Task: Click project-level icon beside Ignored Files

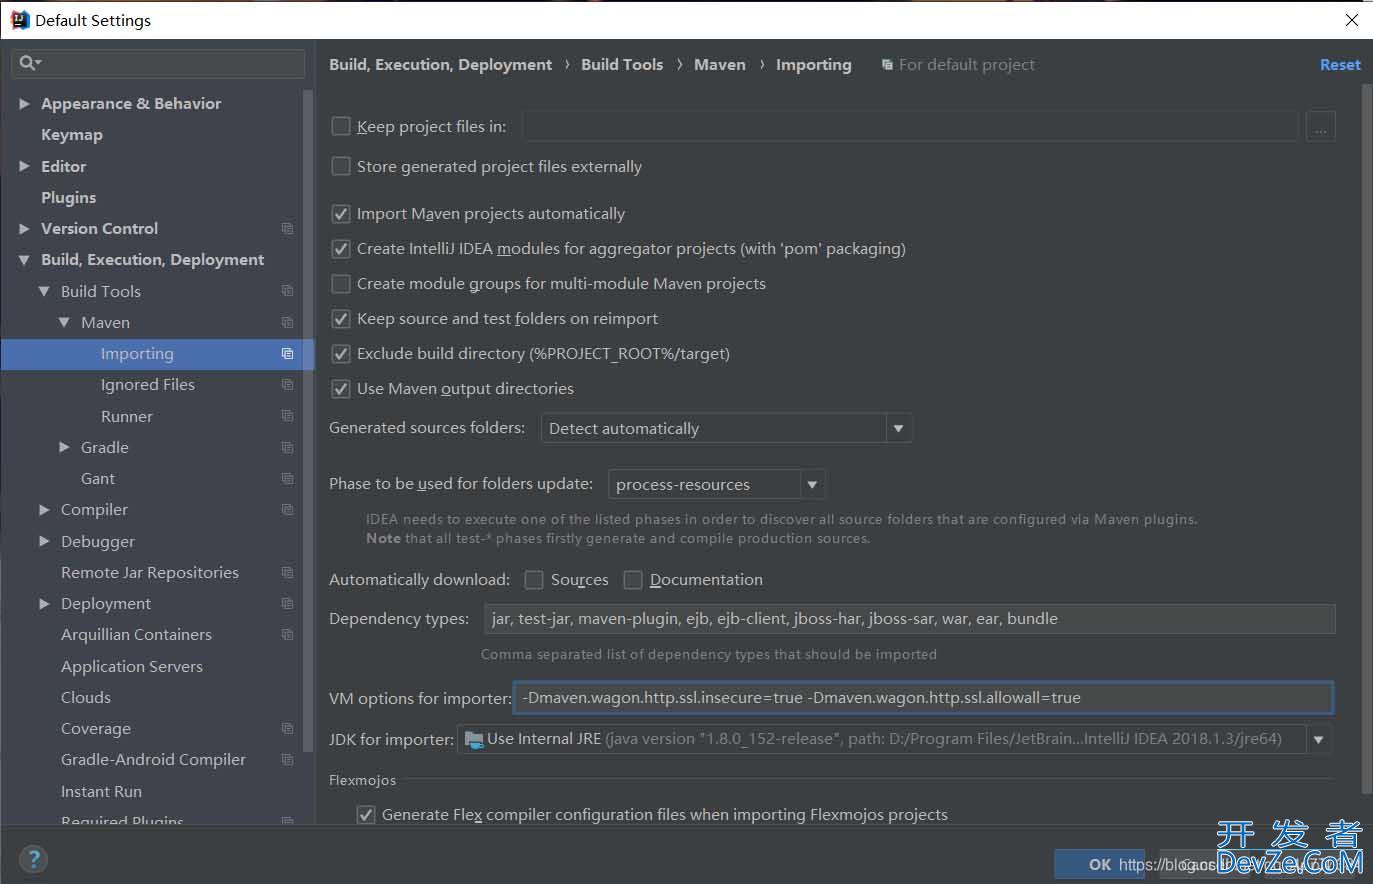Action: 287,385
